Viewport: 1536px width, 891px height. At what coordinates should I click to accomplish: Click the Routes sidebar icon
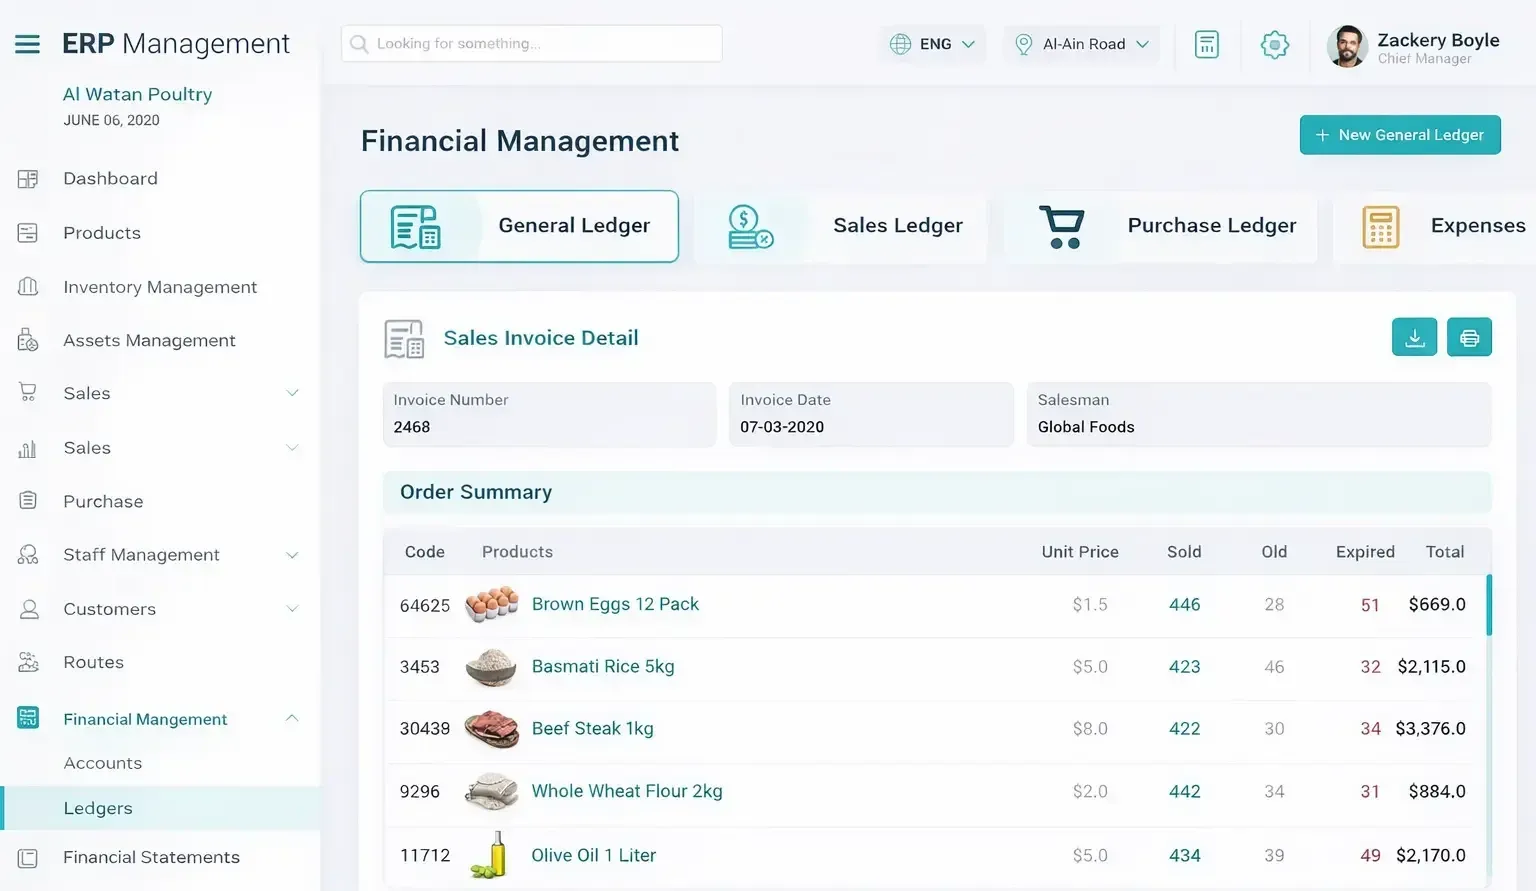click(x=28, y=662)
